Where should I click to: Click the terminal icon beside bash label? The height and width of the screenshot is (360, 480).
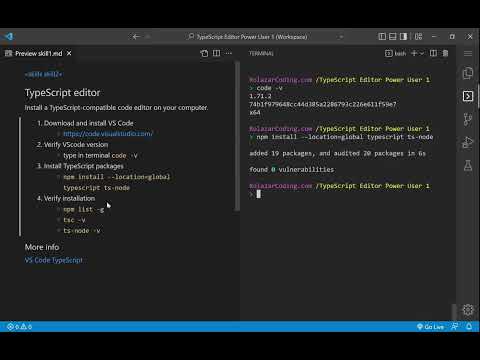click(x=388, y=53)
